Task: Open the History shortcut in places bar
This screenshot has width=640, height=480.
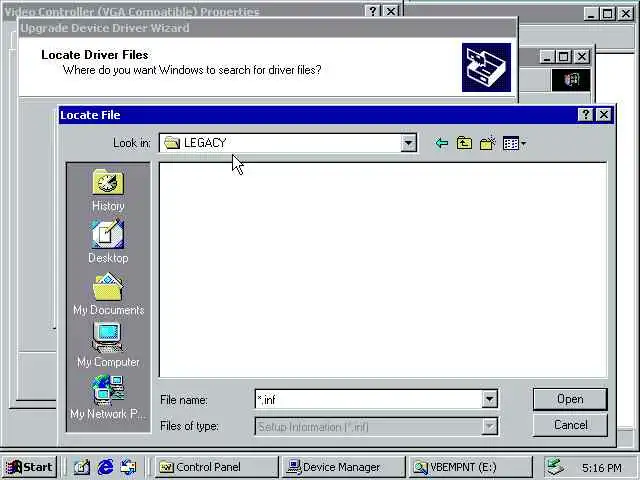Action: tap(108, 190)
